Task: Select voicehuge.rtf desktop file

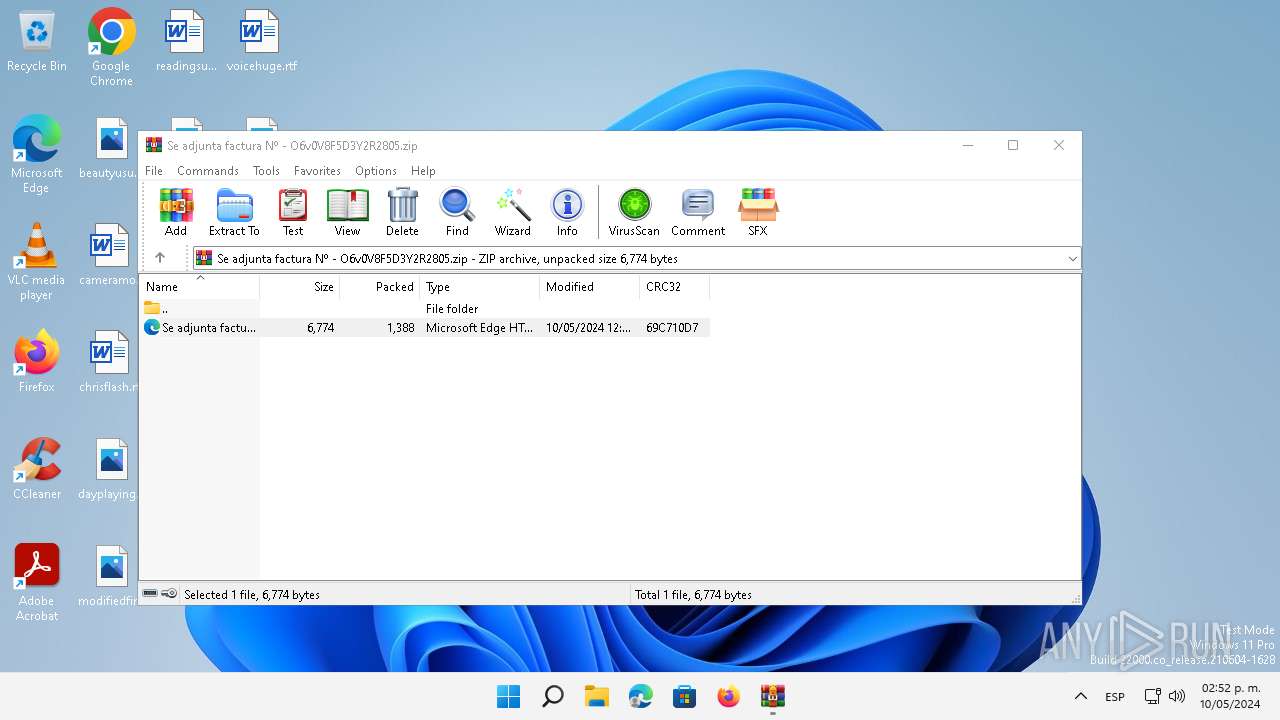Action: point(261,42)
